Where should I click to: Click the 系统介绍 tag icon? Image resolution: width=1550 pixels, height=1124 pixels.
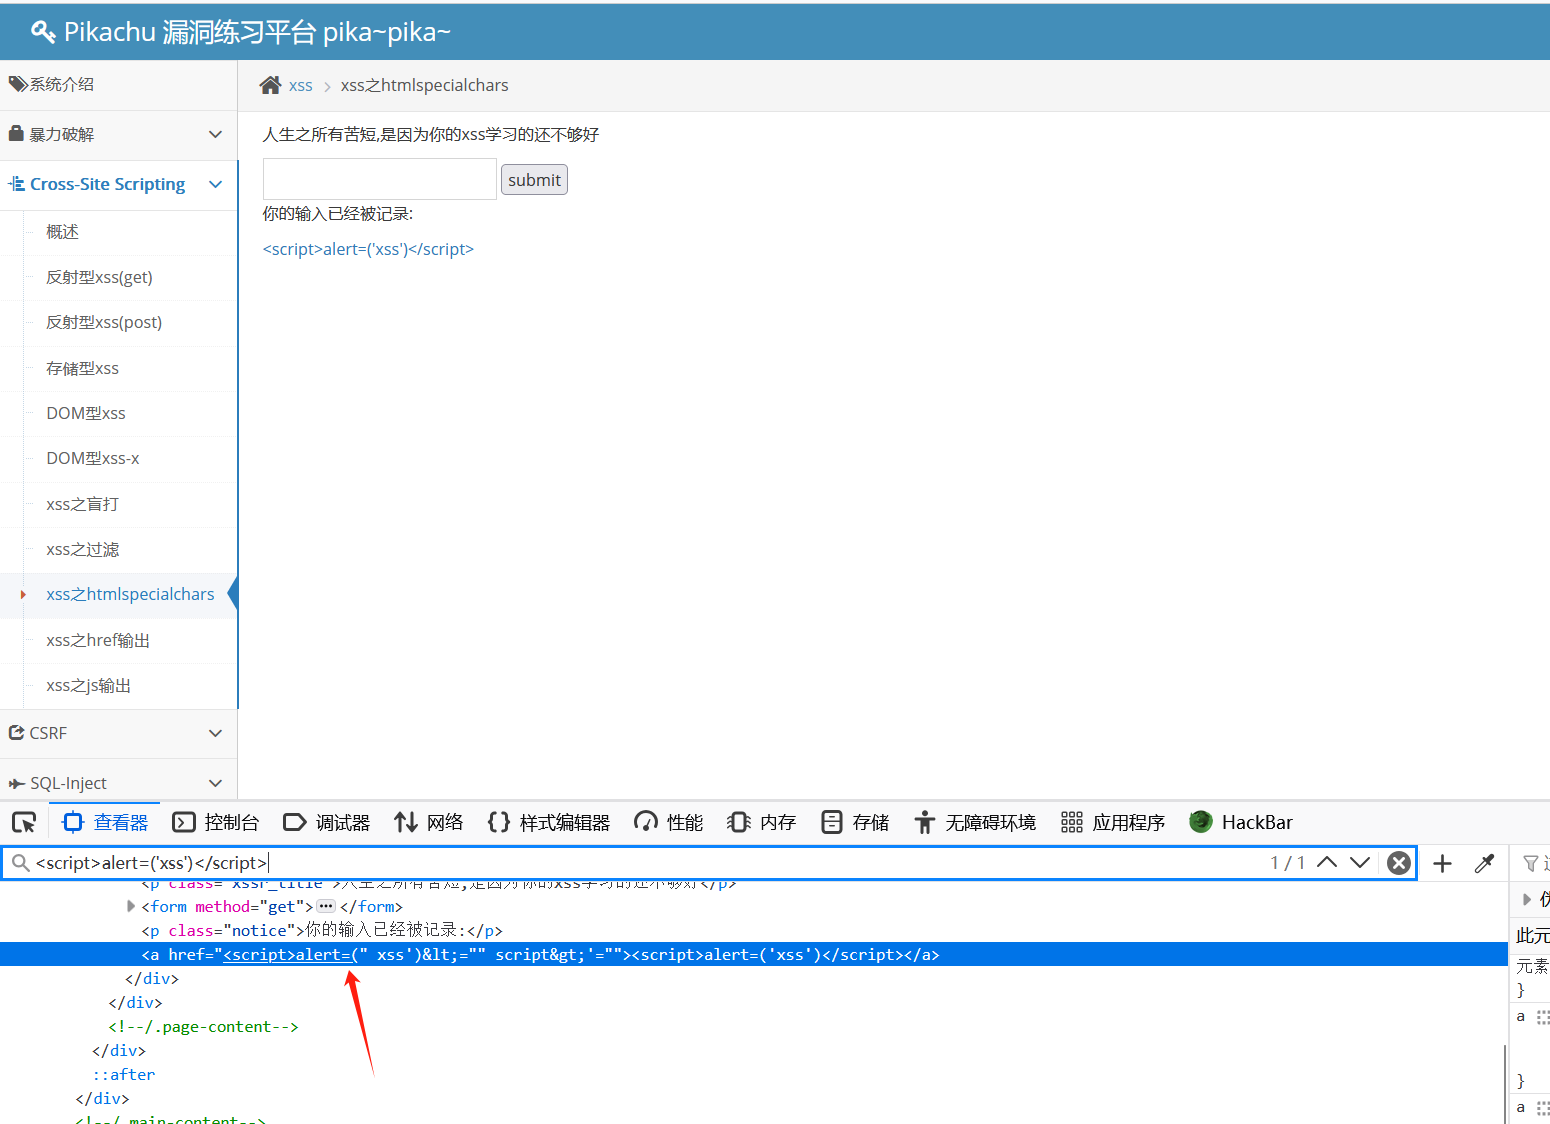tap(17, 84)
